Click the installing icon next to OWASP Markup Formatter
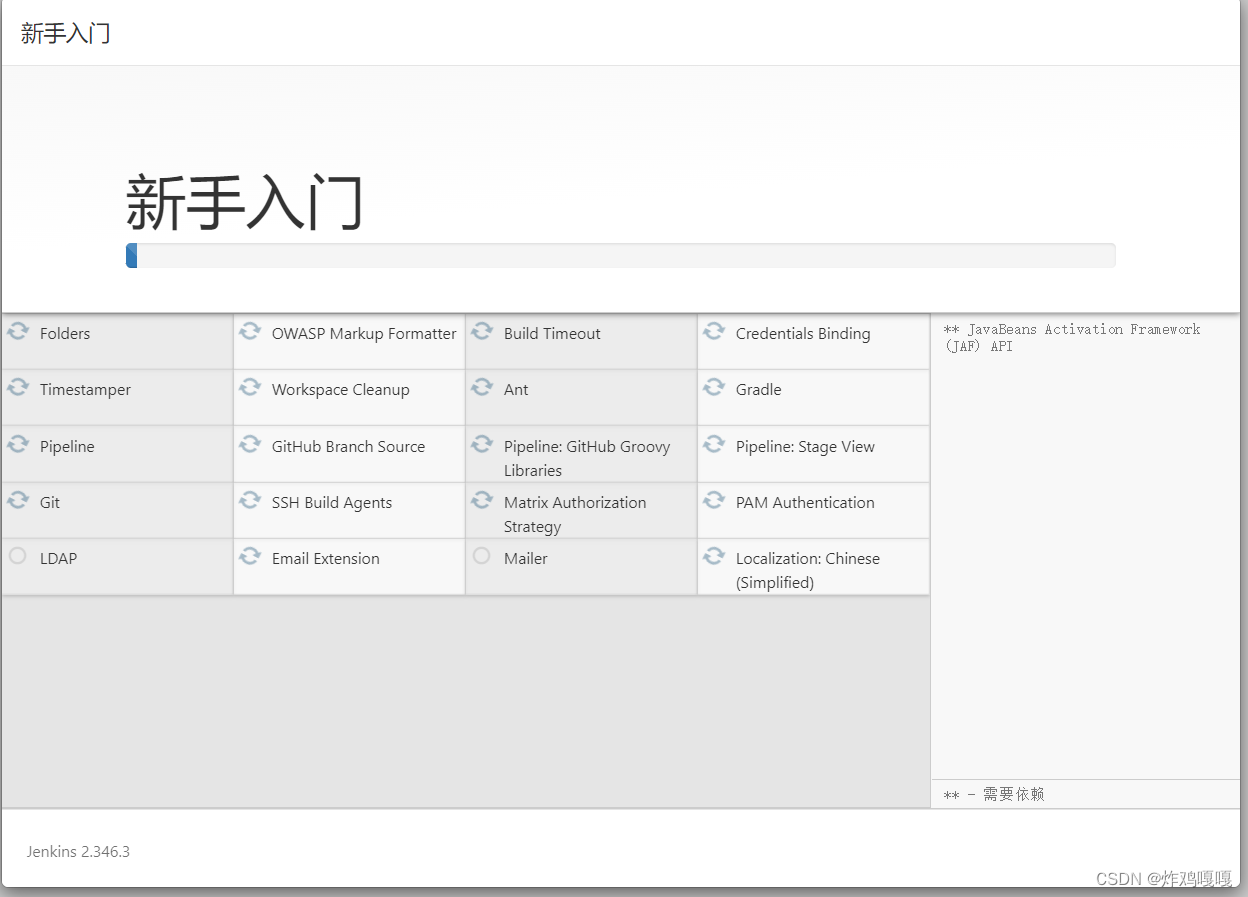Viewport: 1248px width, 897px height. point(250,331)
